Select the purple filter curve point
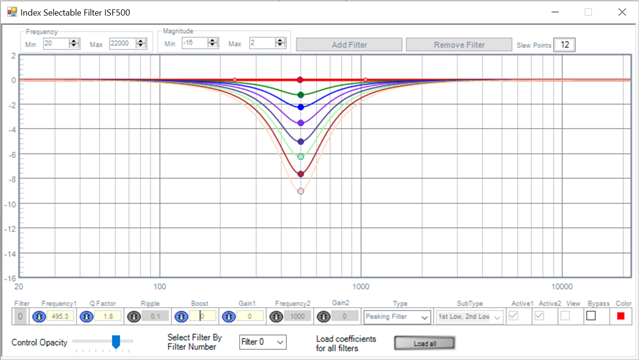Image resolution: width=639 pixels, height=360 pixels. [x=301, y=123]
